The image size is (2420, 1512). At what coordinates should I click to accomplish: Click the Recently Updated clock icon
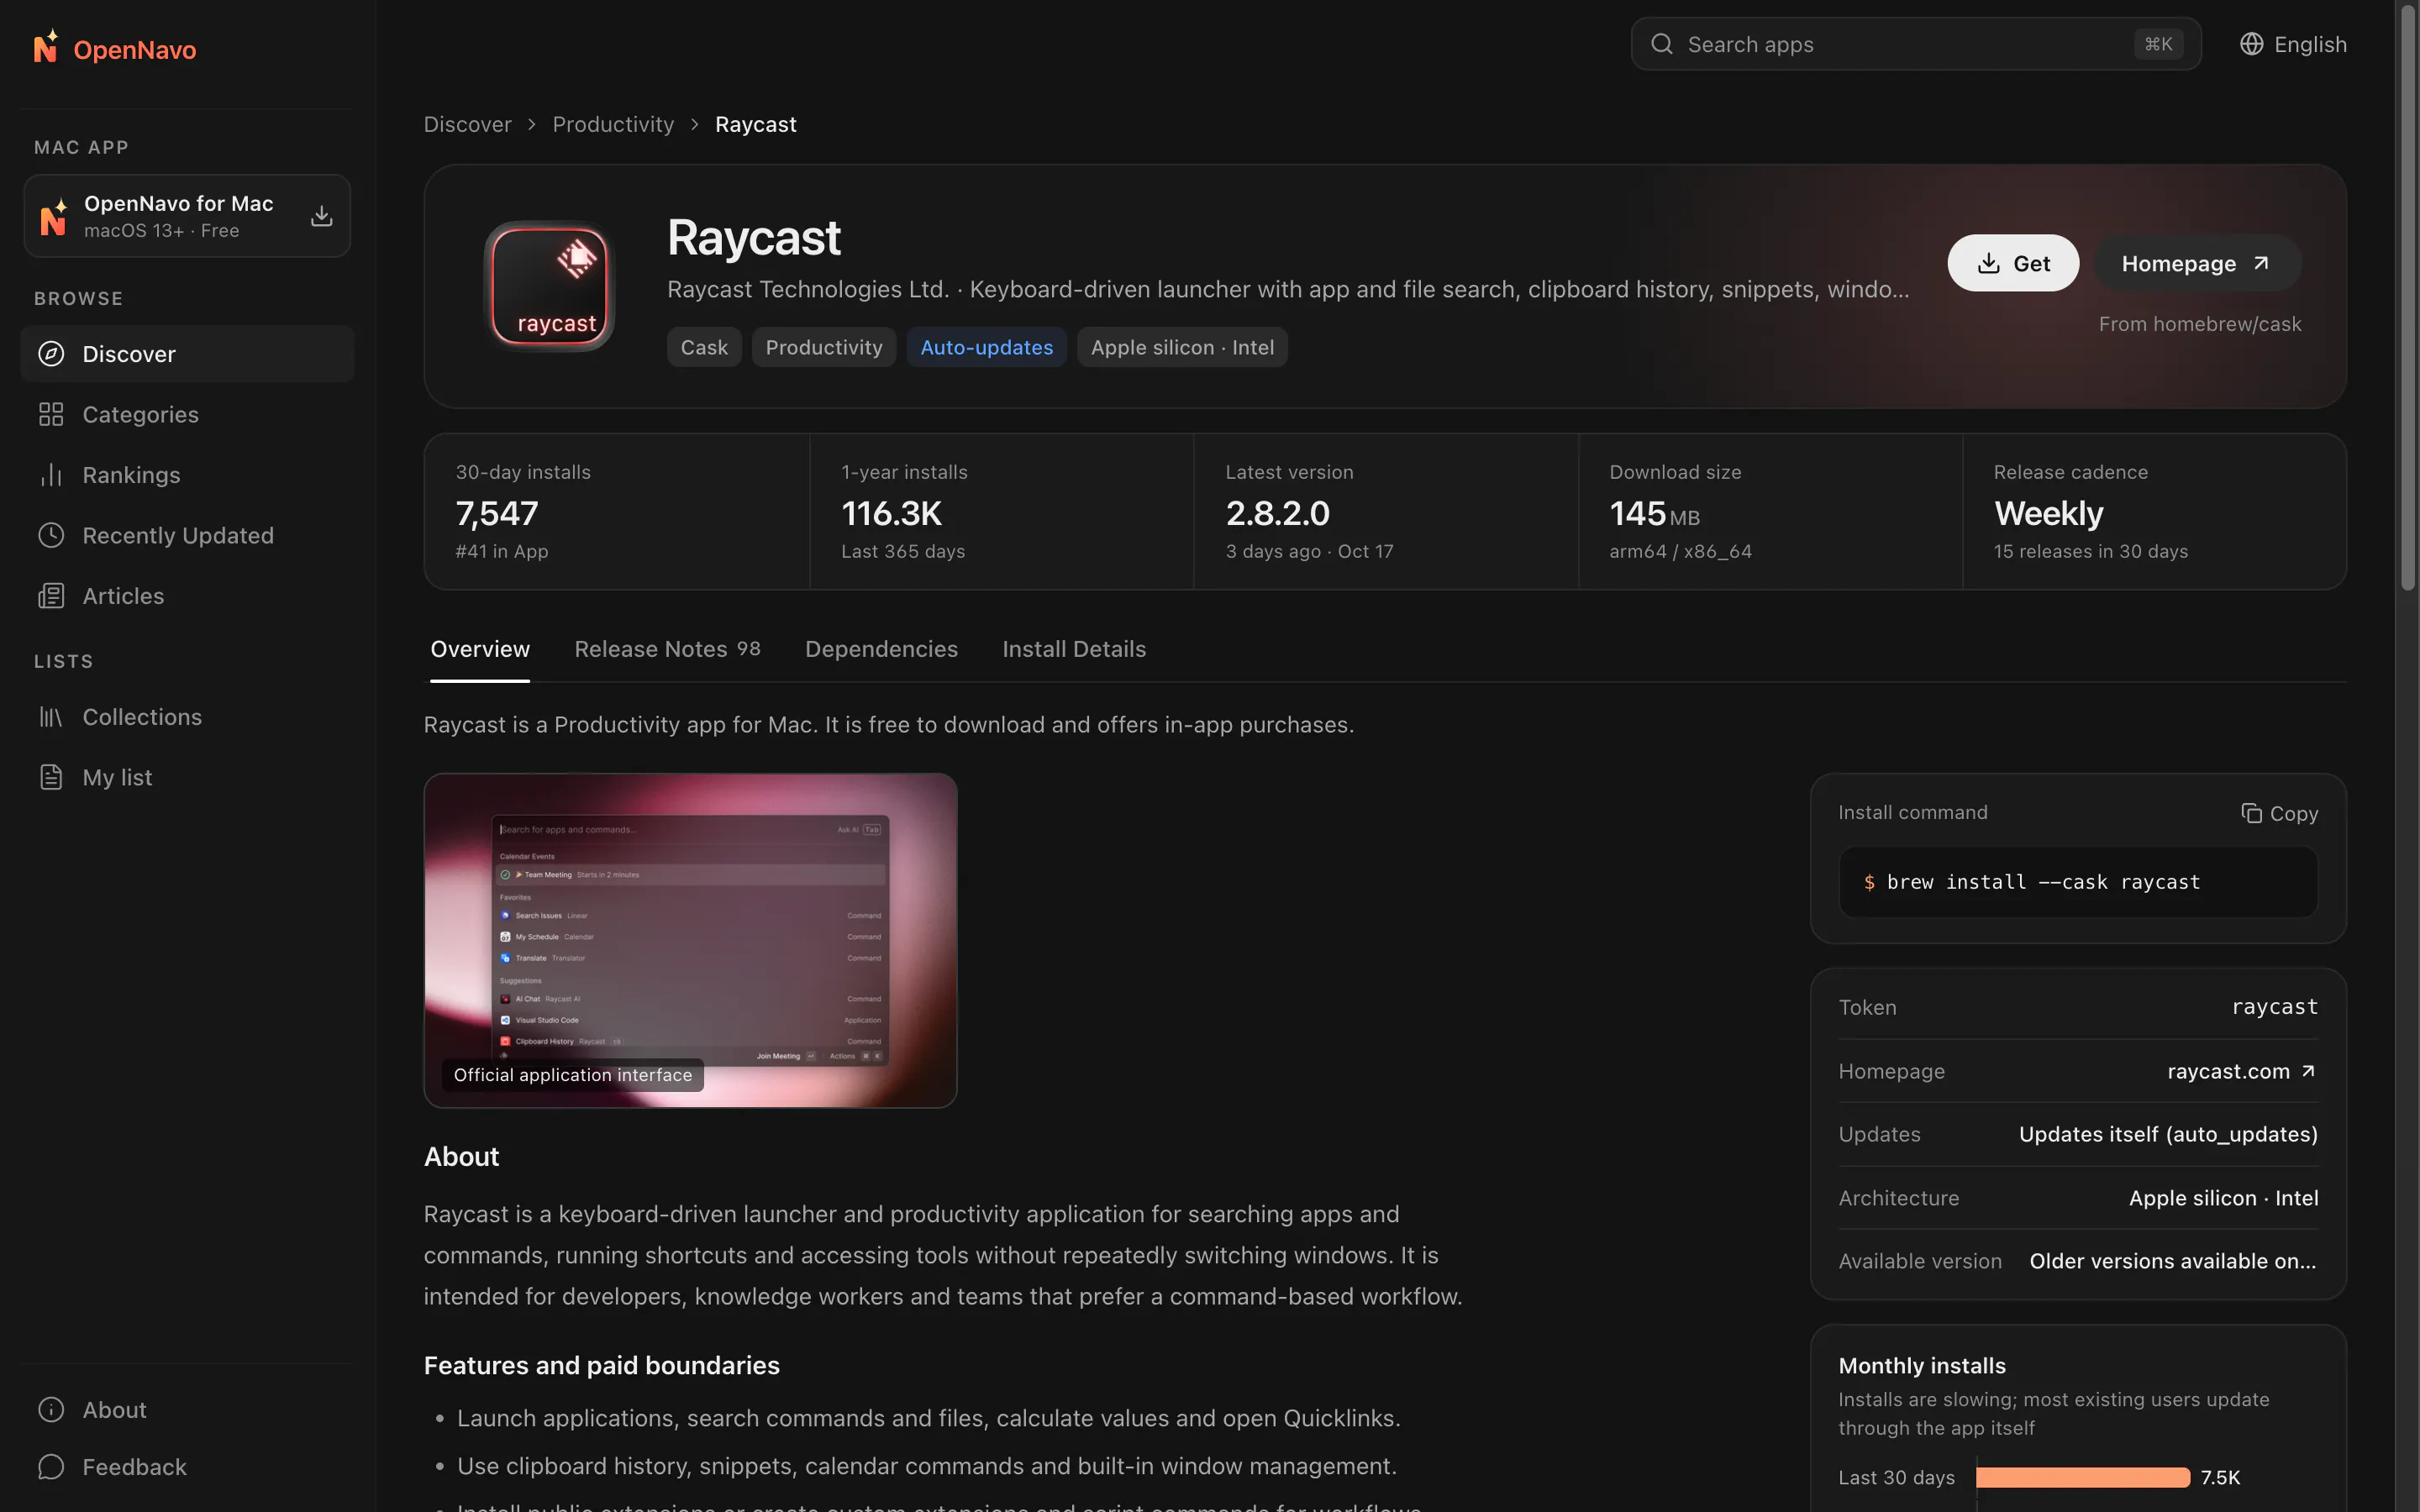click(51, 535)
